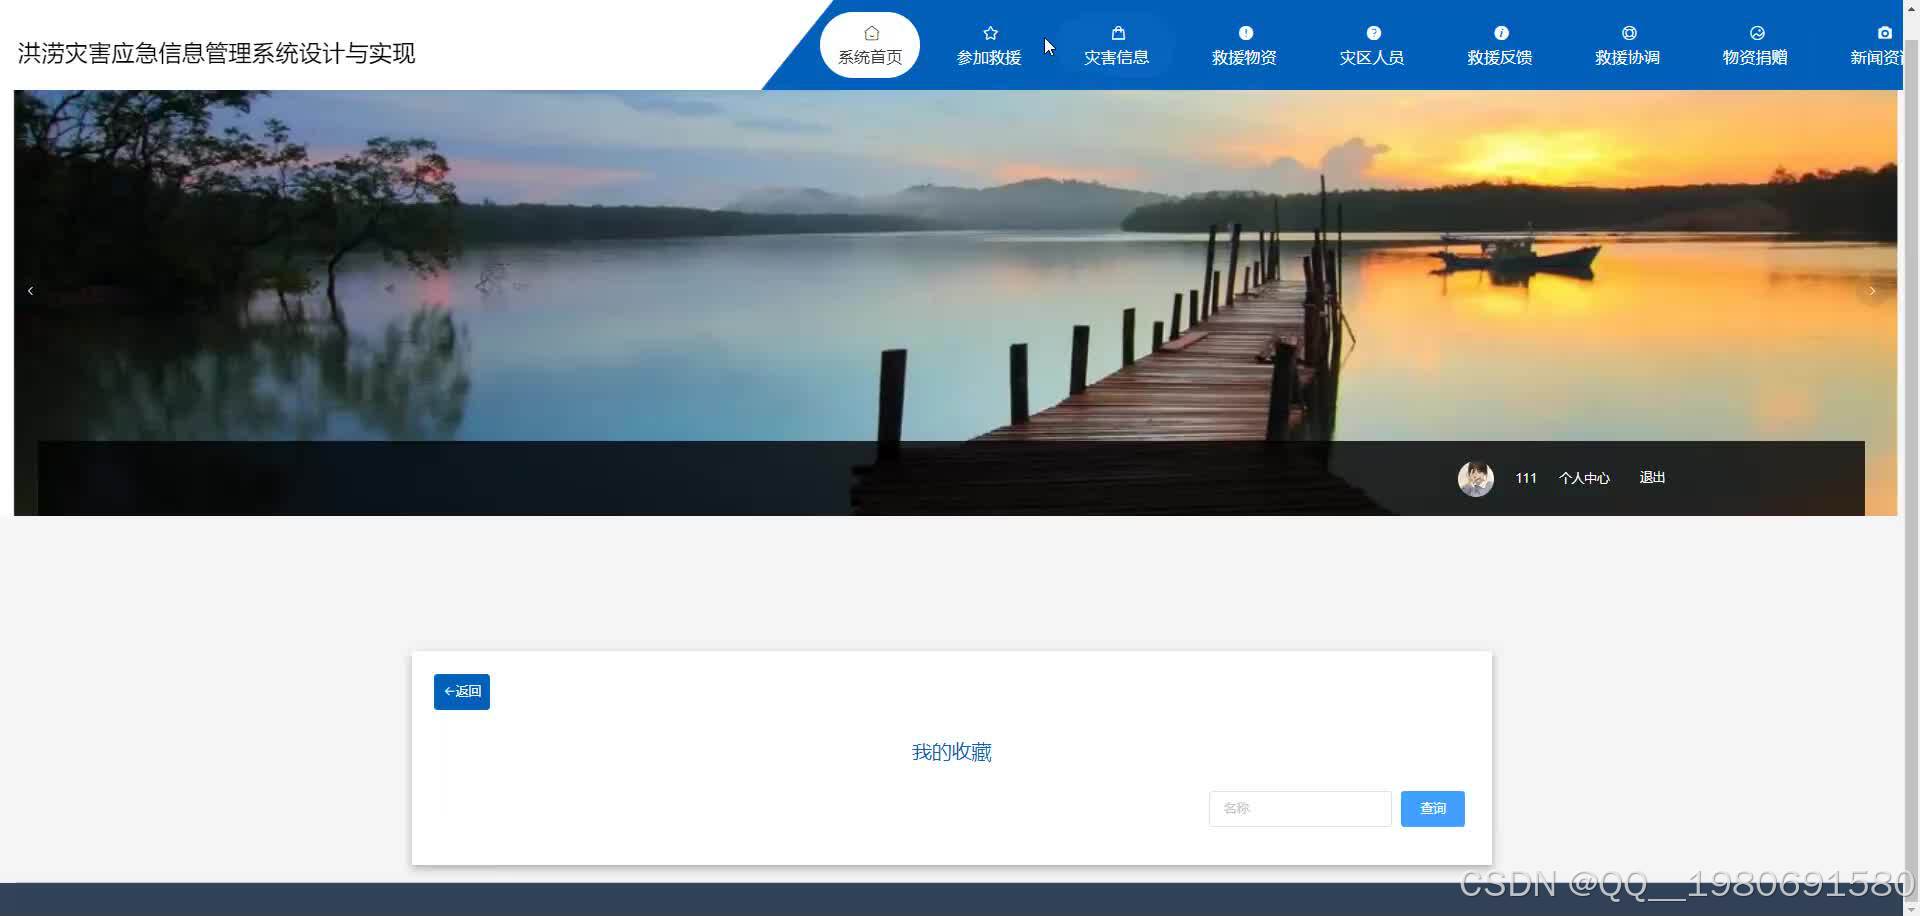The image size is (1920, 916).
Task: Click the camera icon above 新闻资讯
Action: click(1884, 31)
